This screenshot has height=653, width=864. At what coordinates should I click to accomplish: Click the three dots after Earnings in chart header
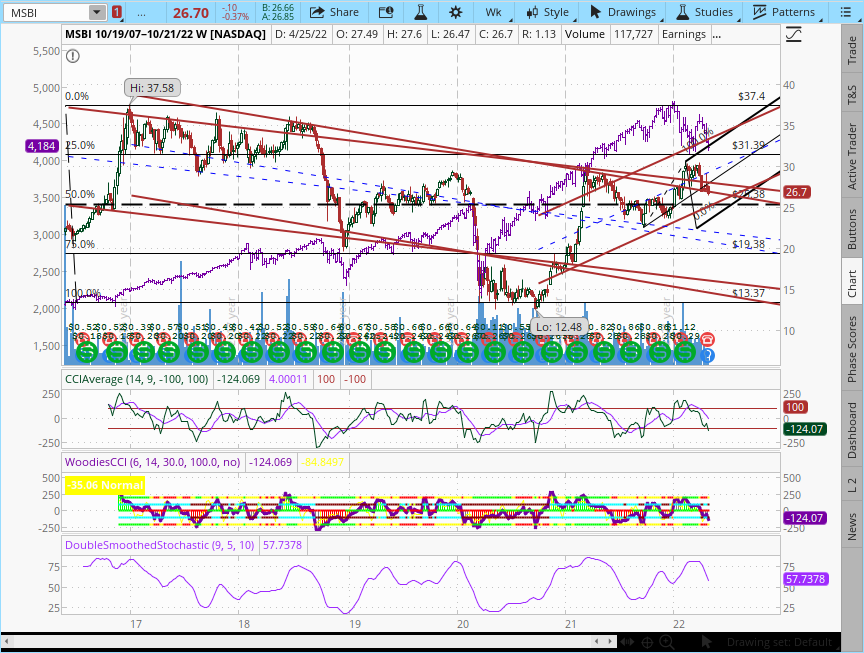(x=716, y=35)
